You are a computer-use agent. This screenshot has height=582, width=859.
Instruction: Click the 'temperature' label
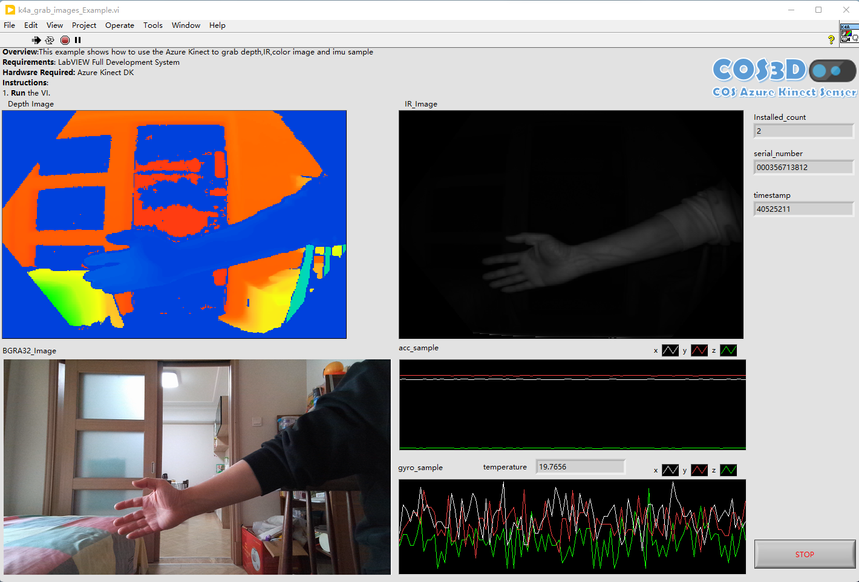[x=505, y=467]
